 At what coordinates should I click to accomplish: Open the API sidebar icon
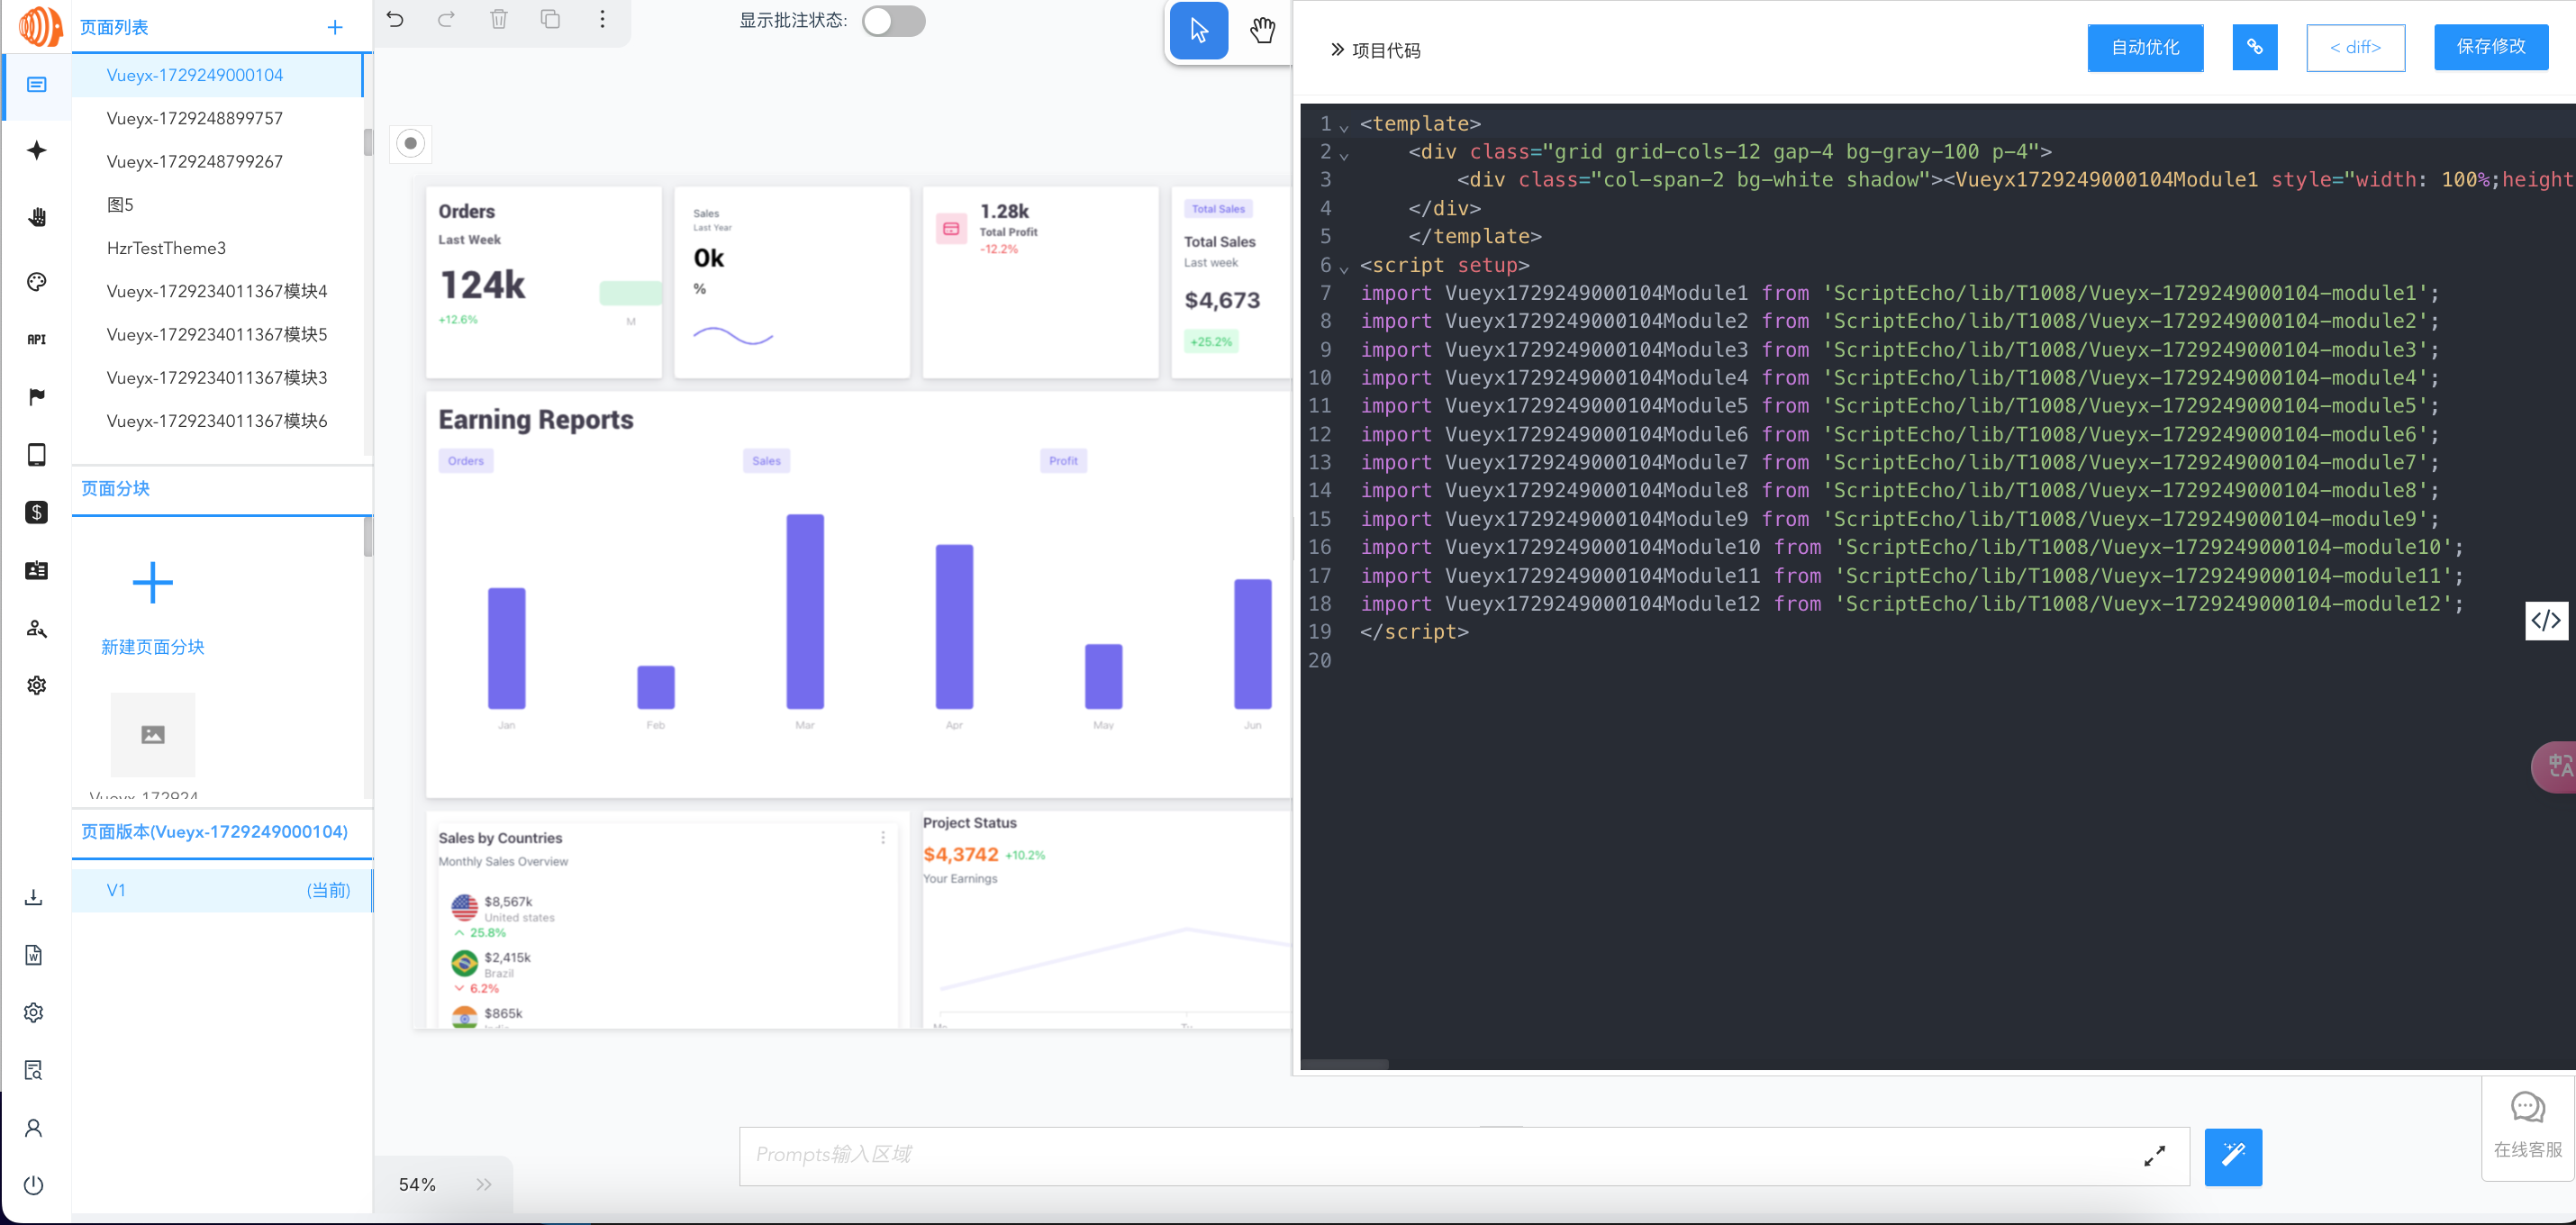pyautogui.click(x=37, y=339)
